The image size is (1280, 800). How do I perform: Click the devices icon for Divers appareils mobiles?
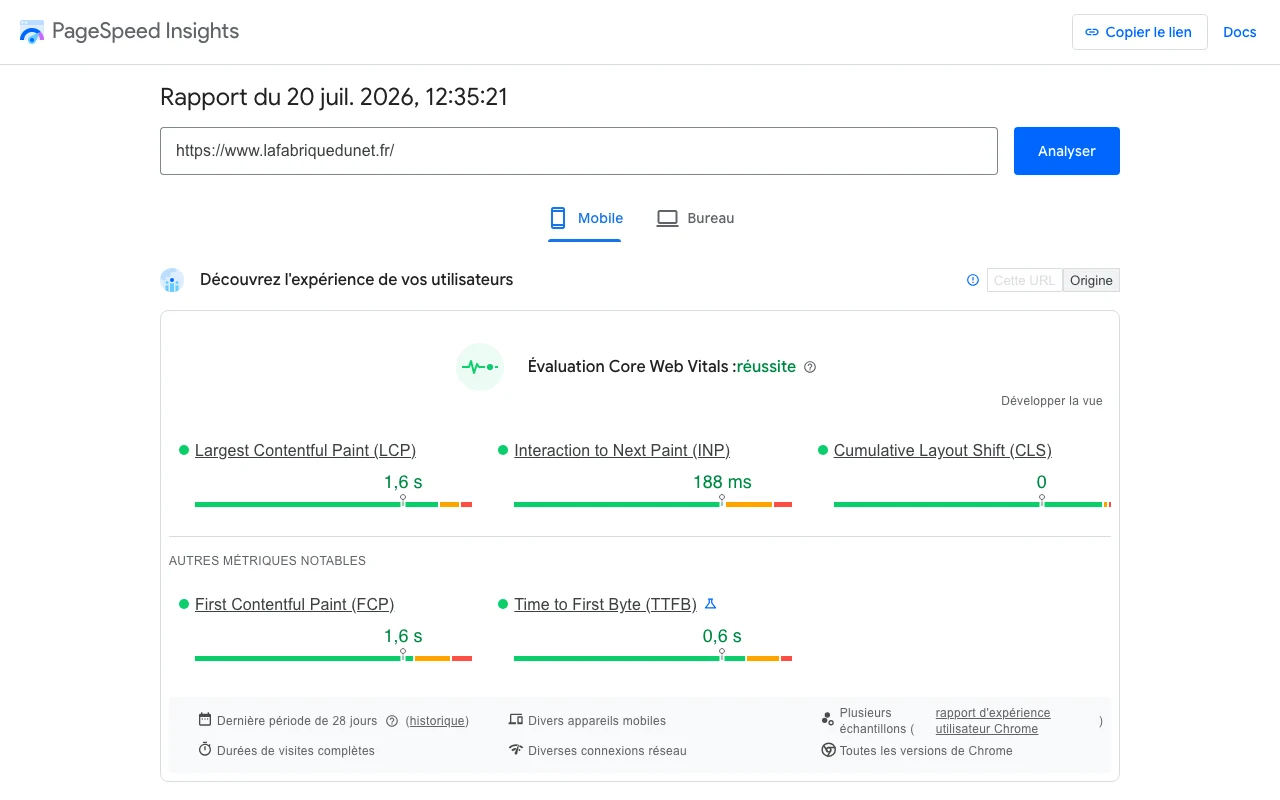[516, 719]
